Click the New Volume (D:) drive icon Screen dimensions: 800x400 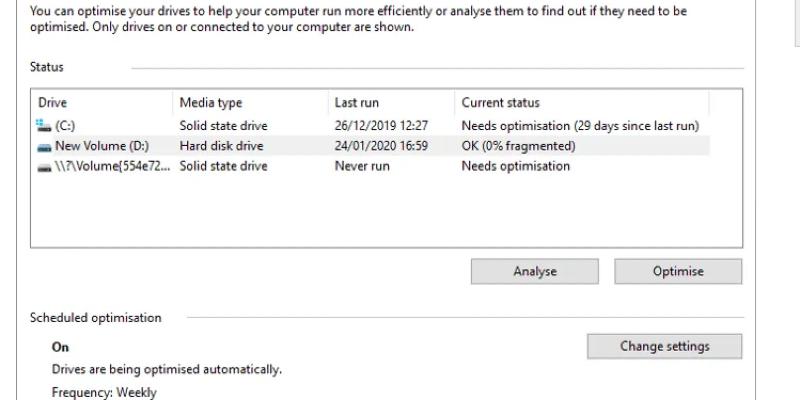(44, 147)
